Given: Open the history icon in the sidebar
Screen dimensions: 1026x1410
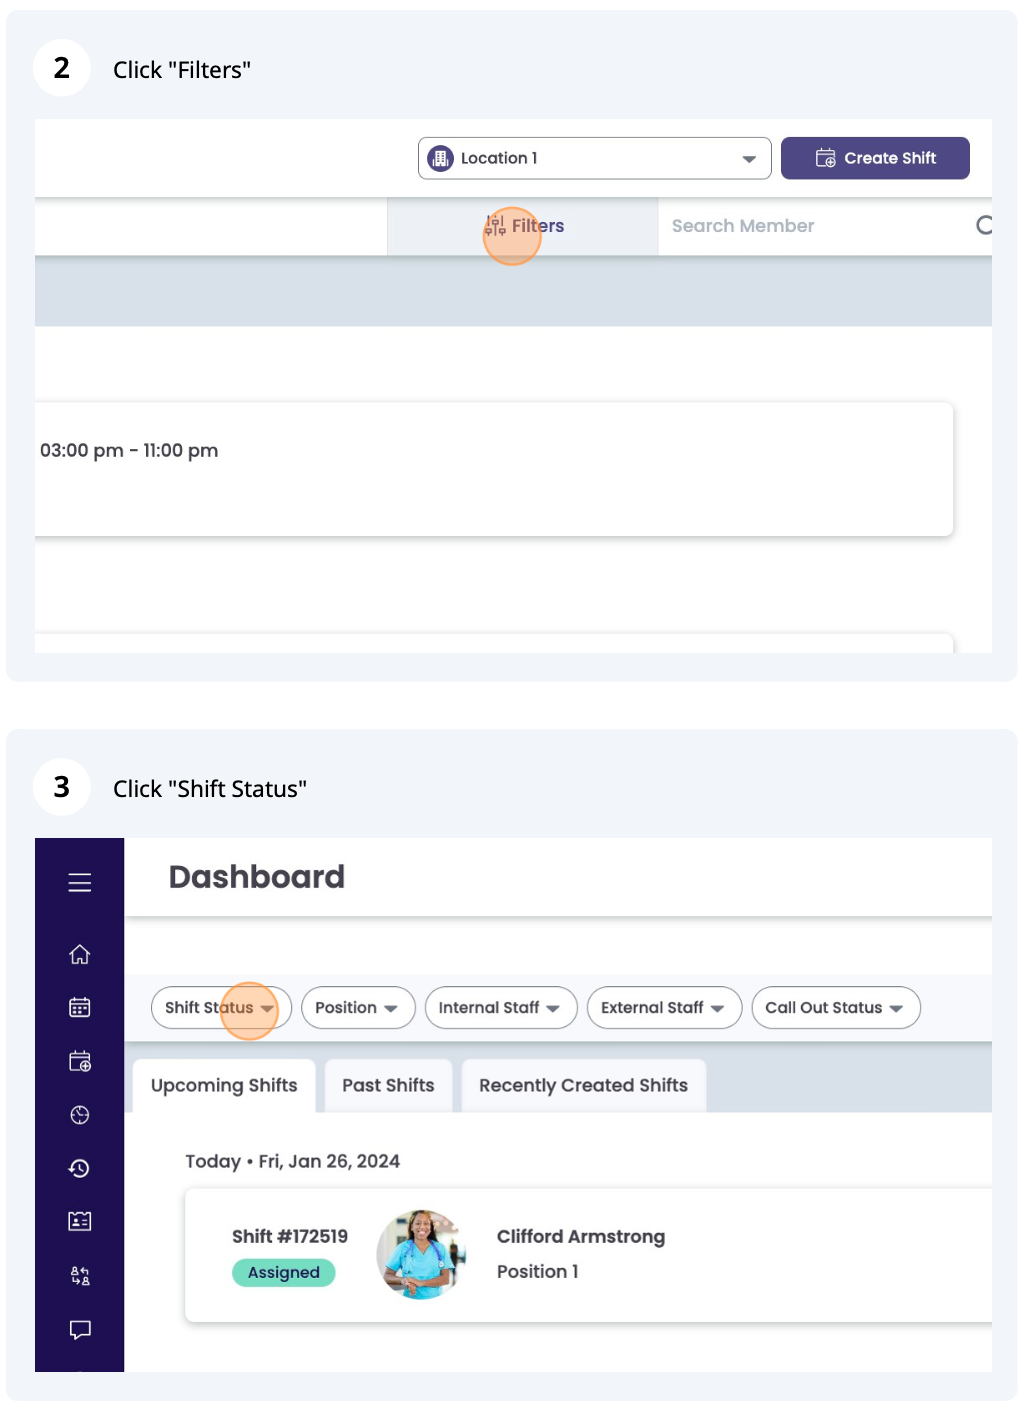Looking at the screenshot, I should tap(80, 1168).
